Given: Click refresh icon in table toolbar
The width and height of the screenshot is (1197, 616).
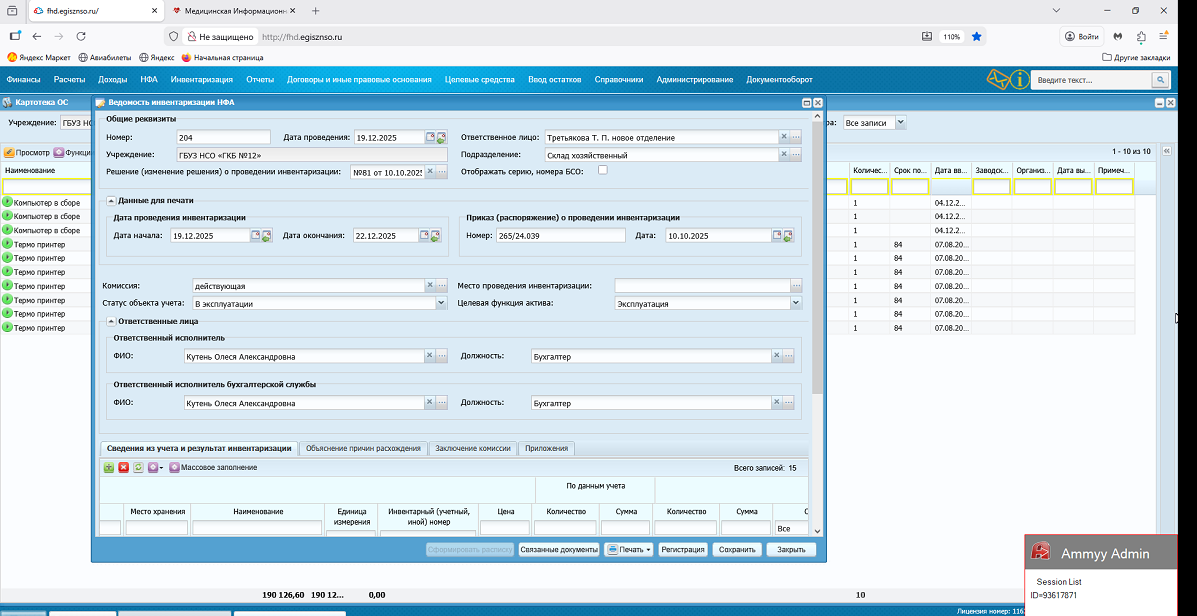Looking at the screenshot, I should (x=138, y=467).
